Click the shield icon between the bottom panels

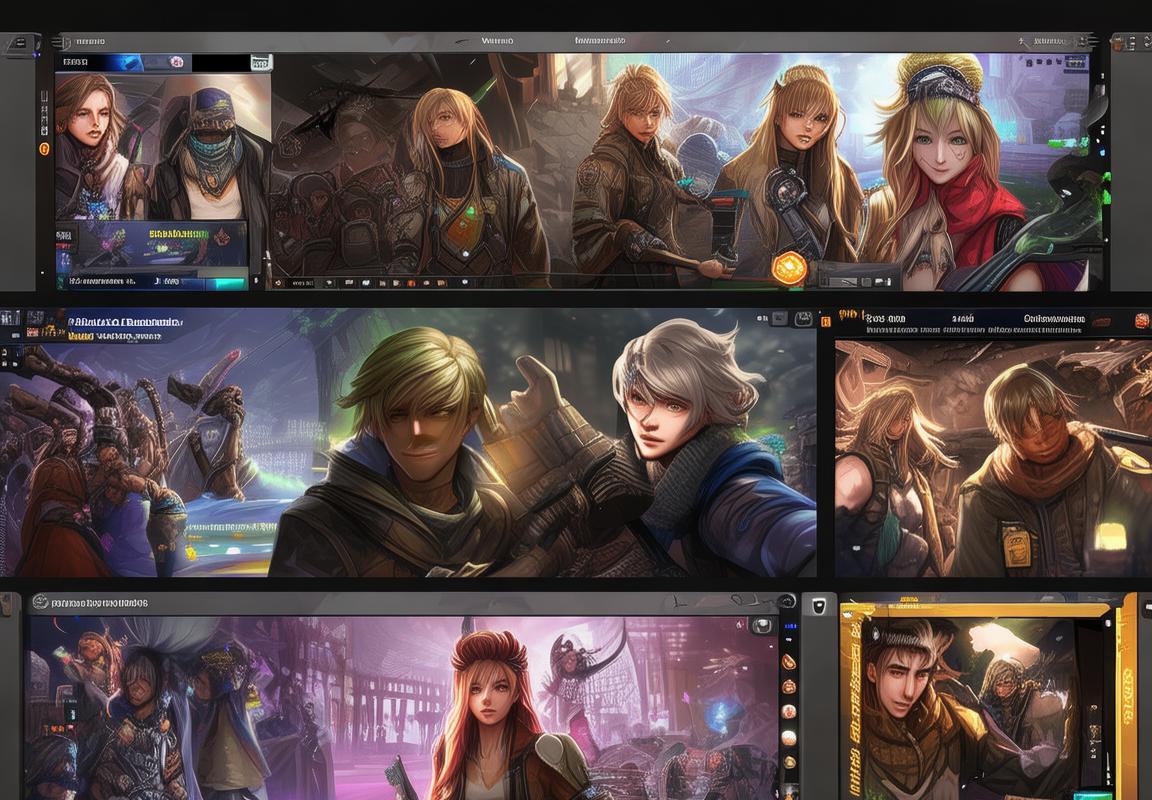(818, 605)
